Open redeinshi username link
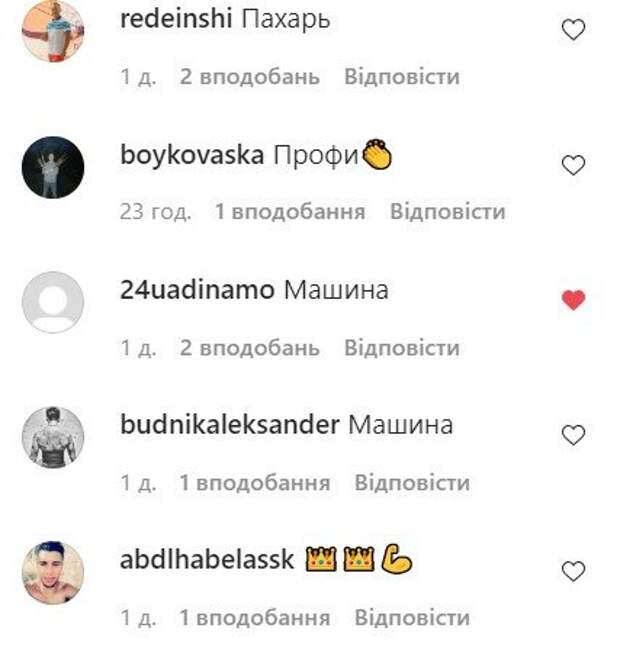Viewport: 620px width, 660px height. click(x=176, y=19)
